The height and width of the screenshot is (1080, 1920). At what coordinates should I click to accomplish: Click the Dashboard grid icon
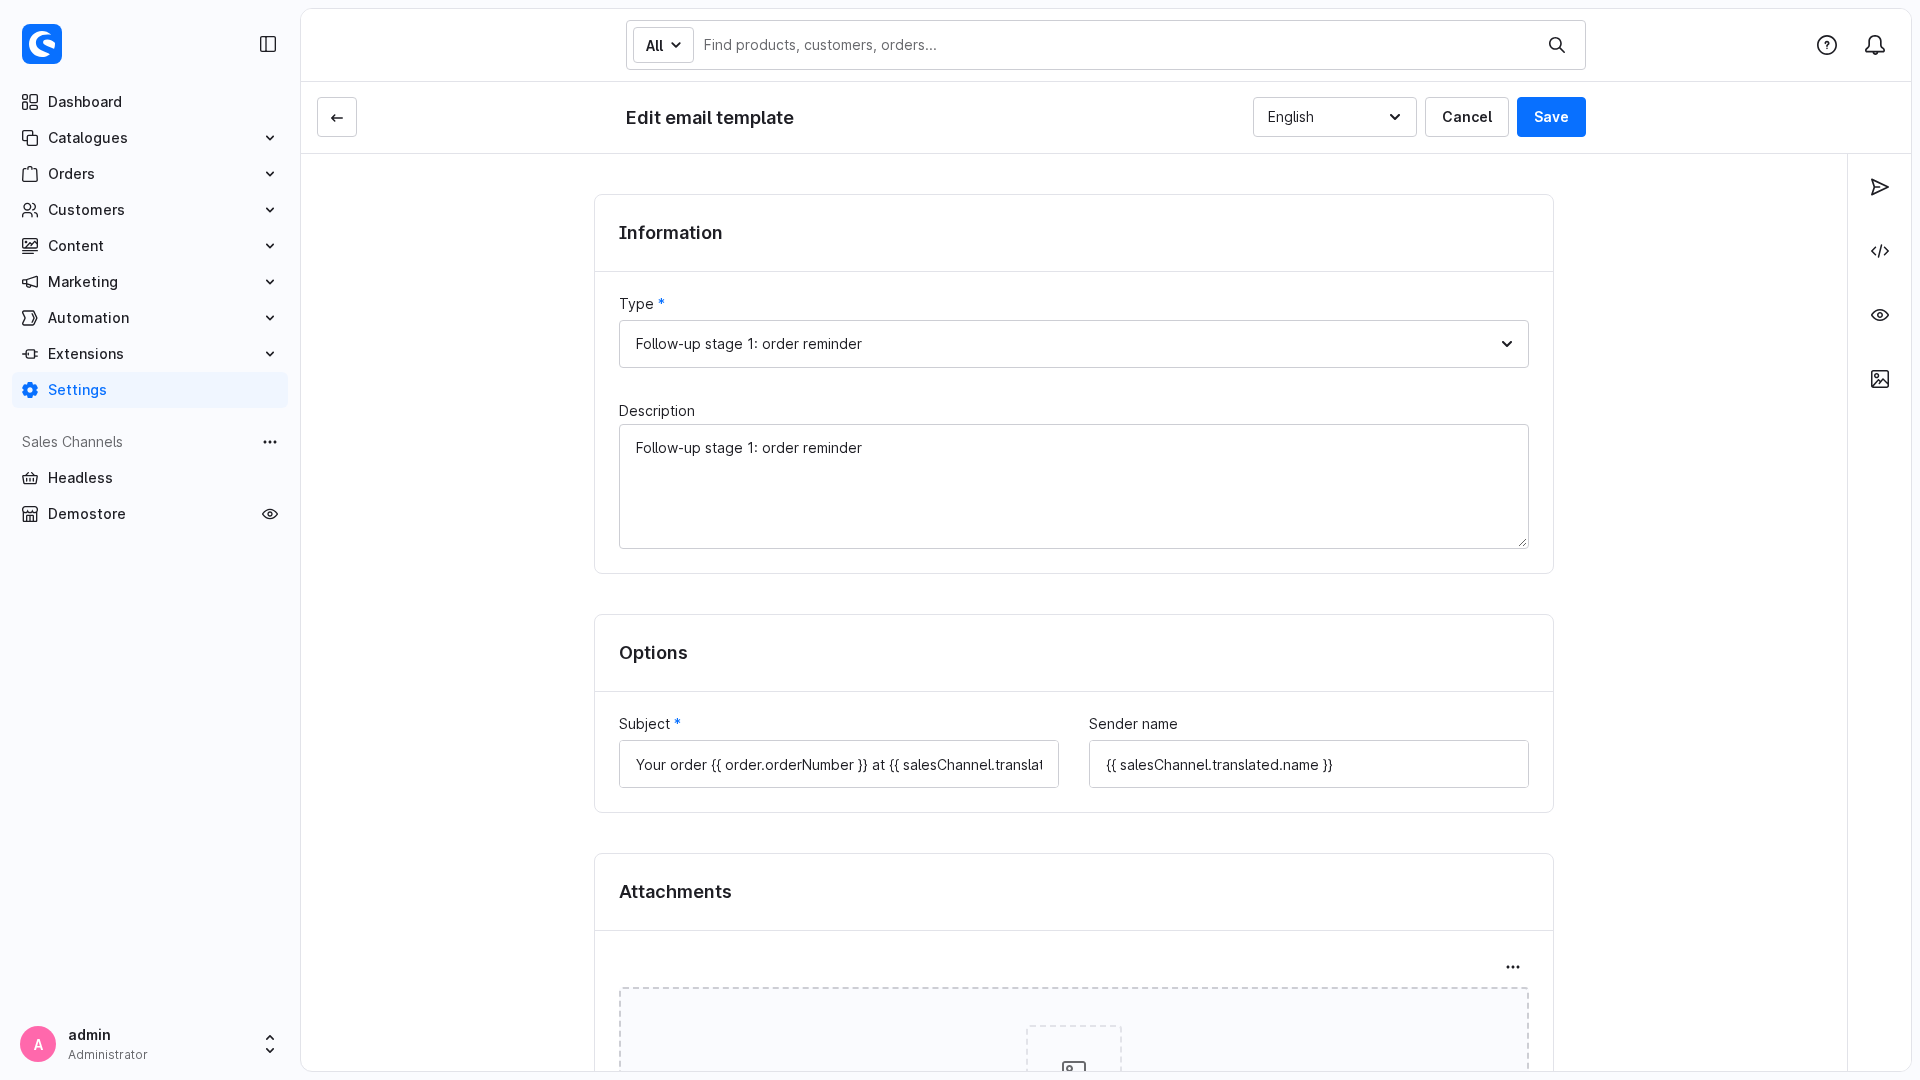click(30, 102)
